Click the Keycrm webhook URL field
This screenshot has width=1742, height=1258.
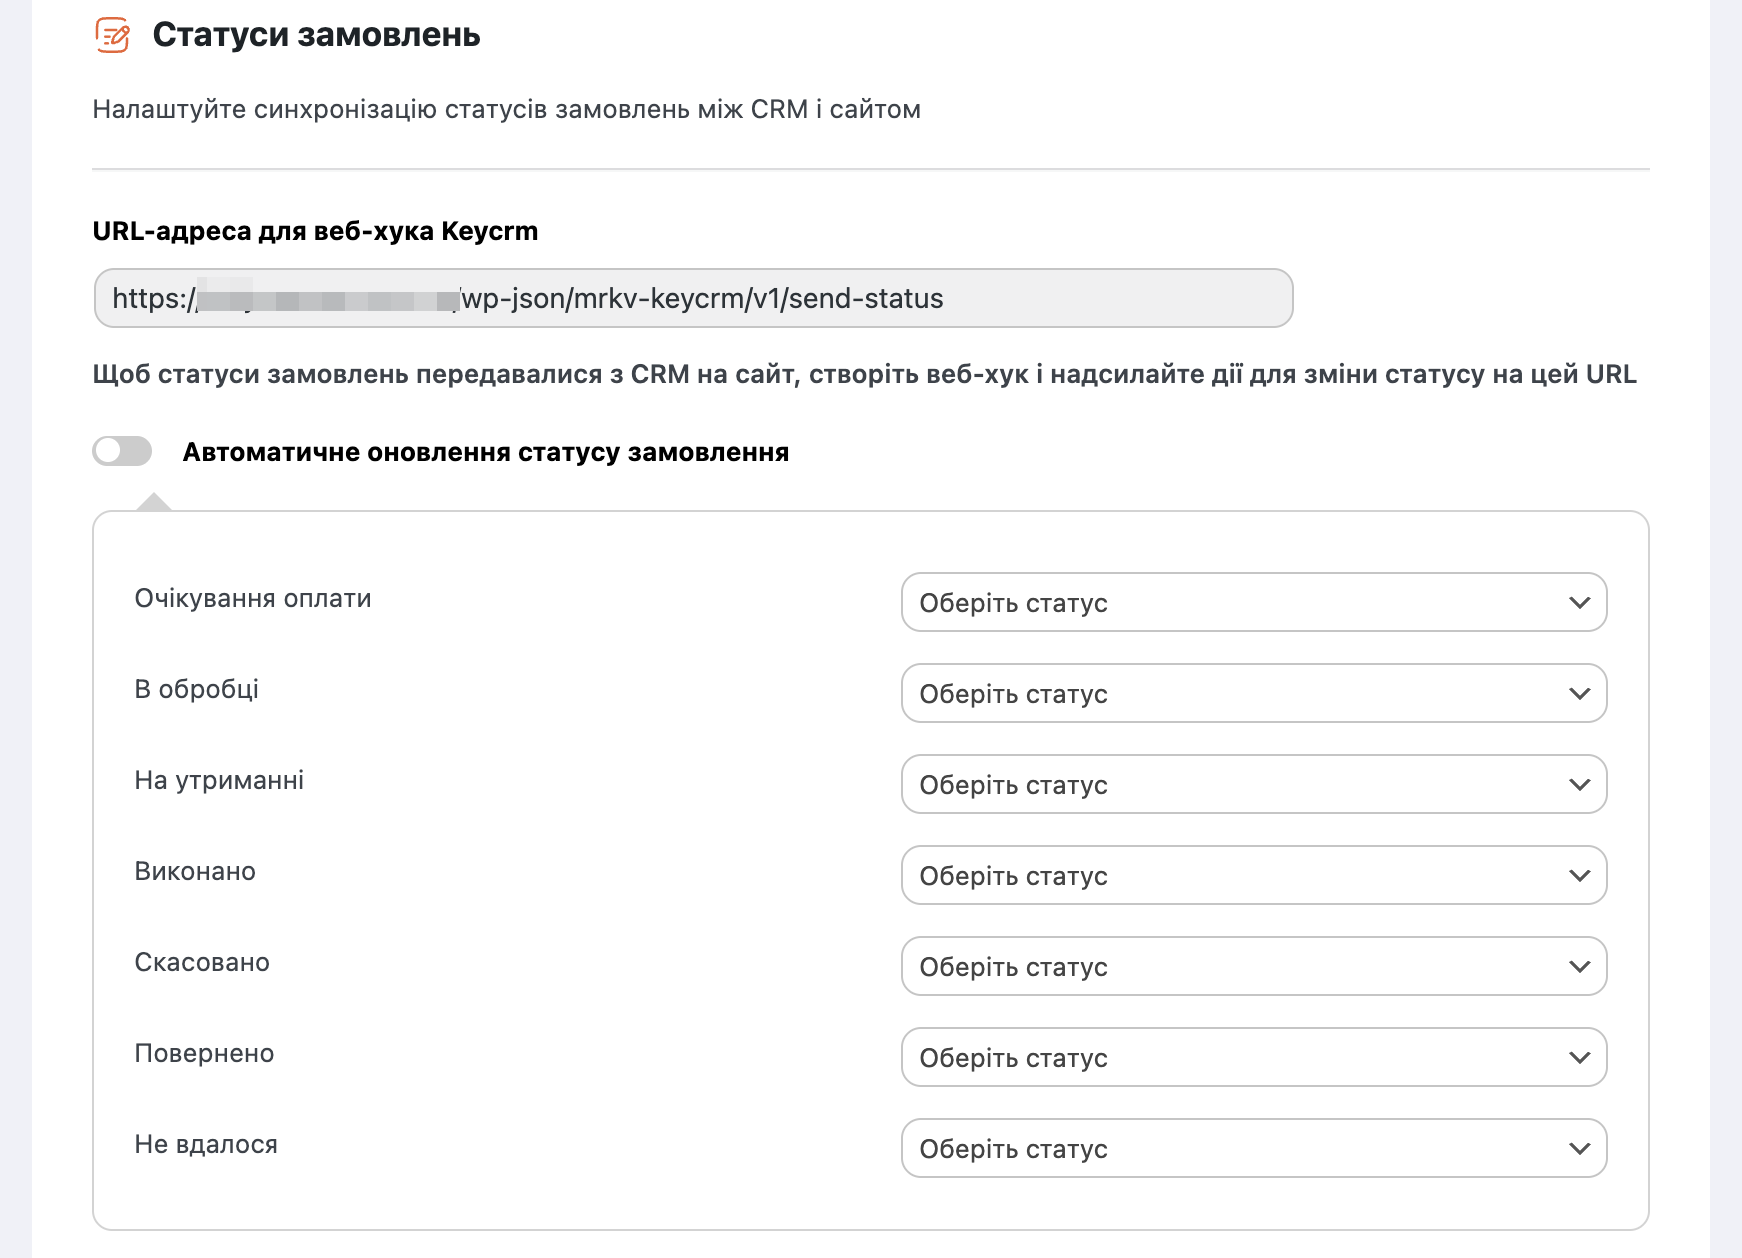693,298
